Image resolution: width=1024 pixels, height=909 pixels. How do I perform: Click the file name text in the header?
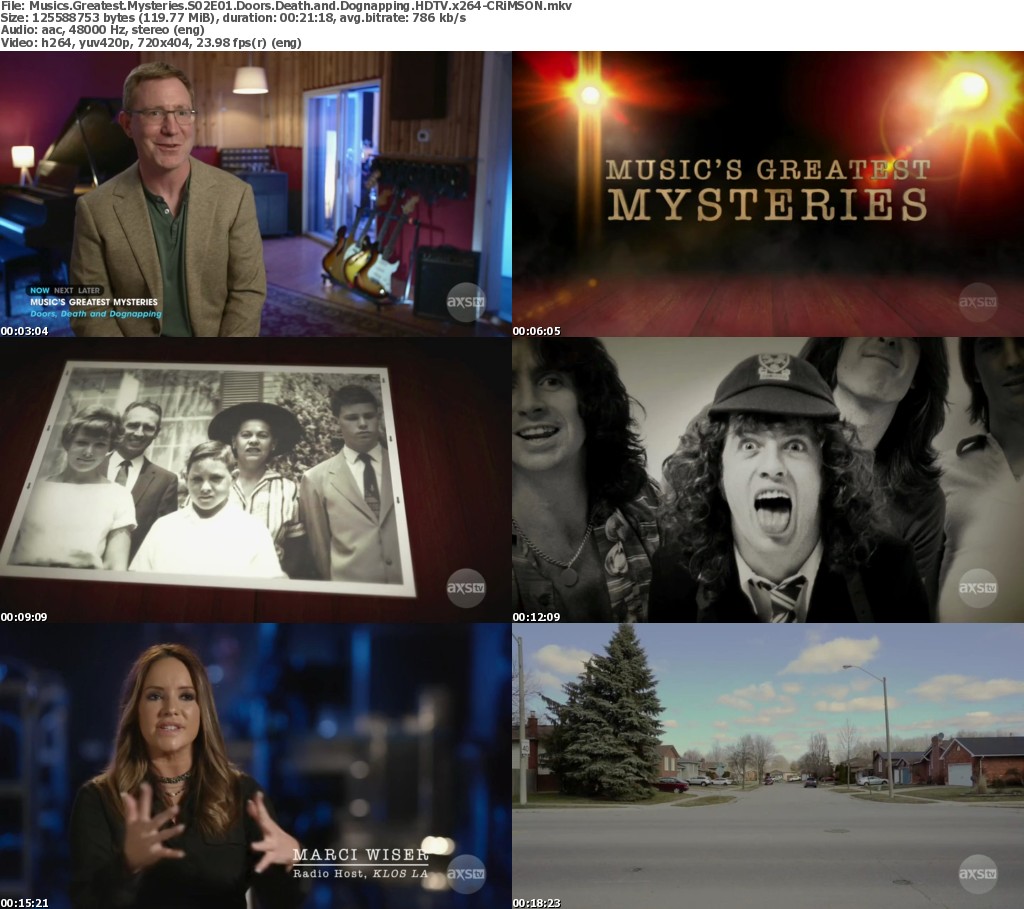[x=302, y=6]
